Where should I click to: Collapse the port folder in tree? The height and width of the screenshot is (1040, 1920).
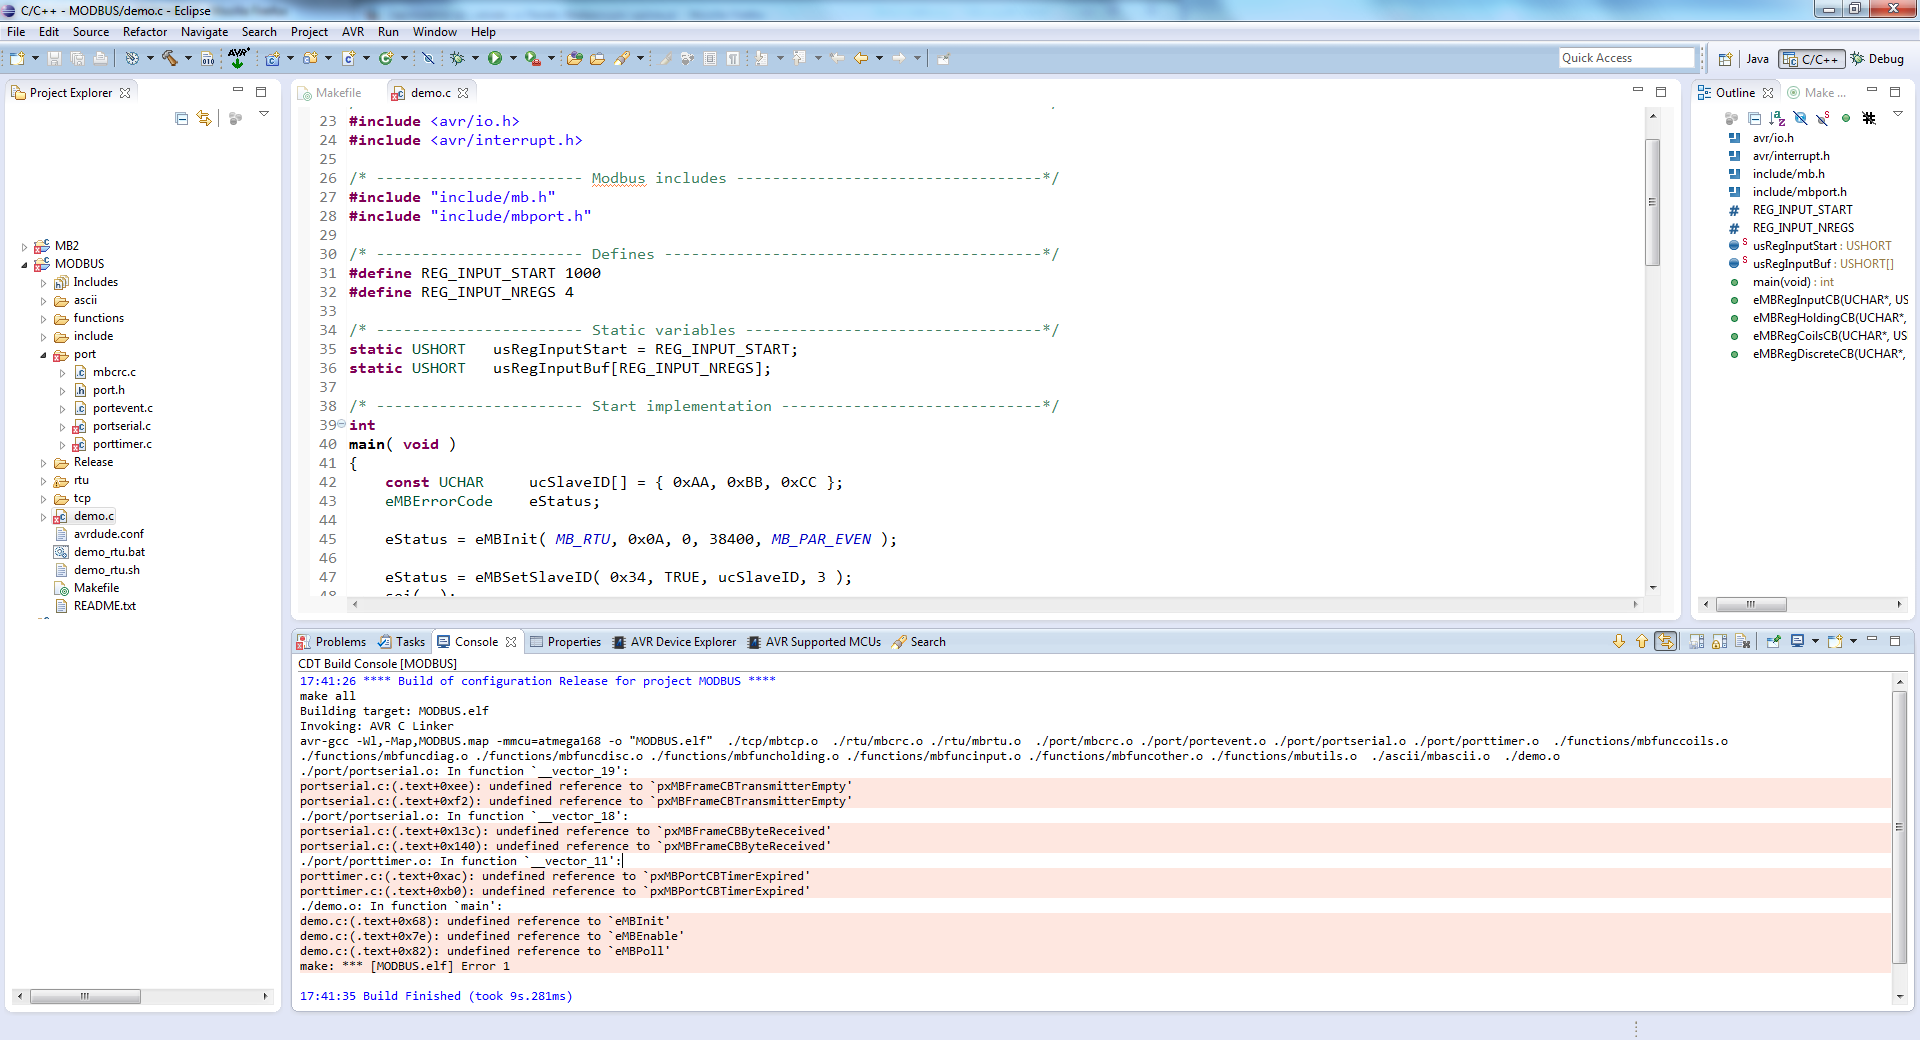43,355
